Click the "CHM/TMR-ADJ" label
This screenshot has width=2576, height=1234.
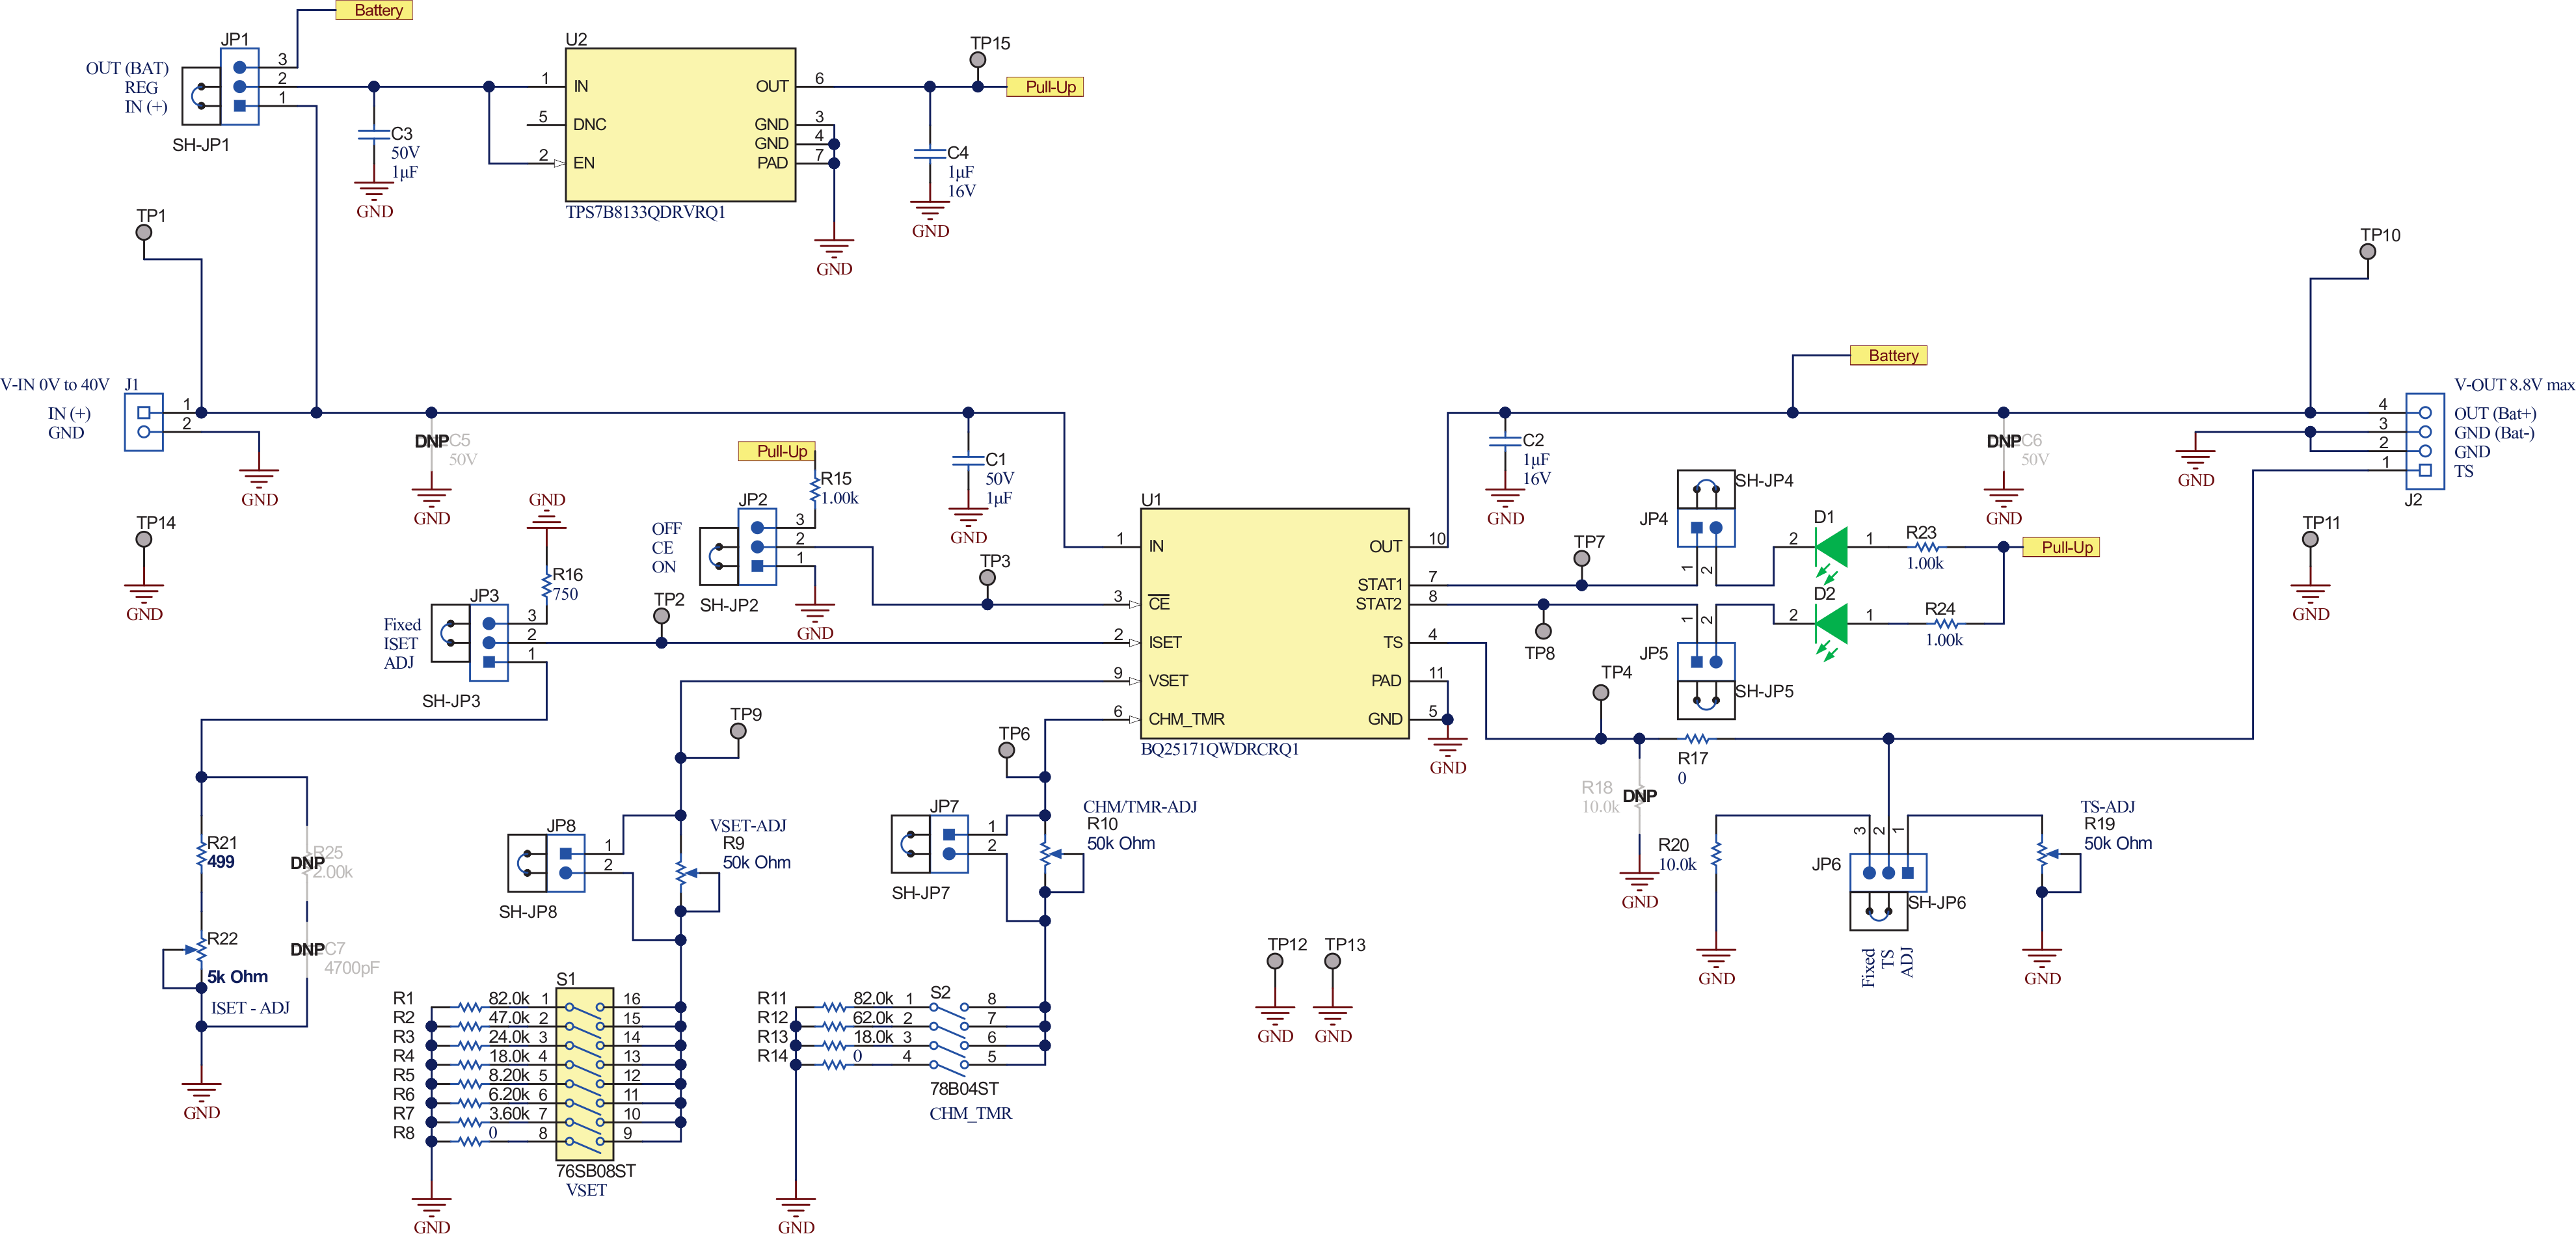click(1140, 806)
